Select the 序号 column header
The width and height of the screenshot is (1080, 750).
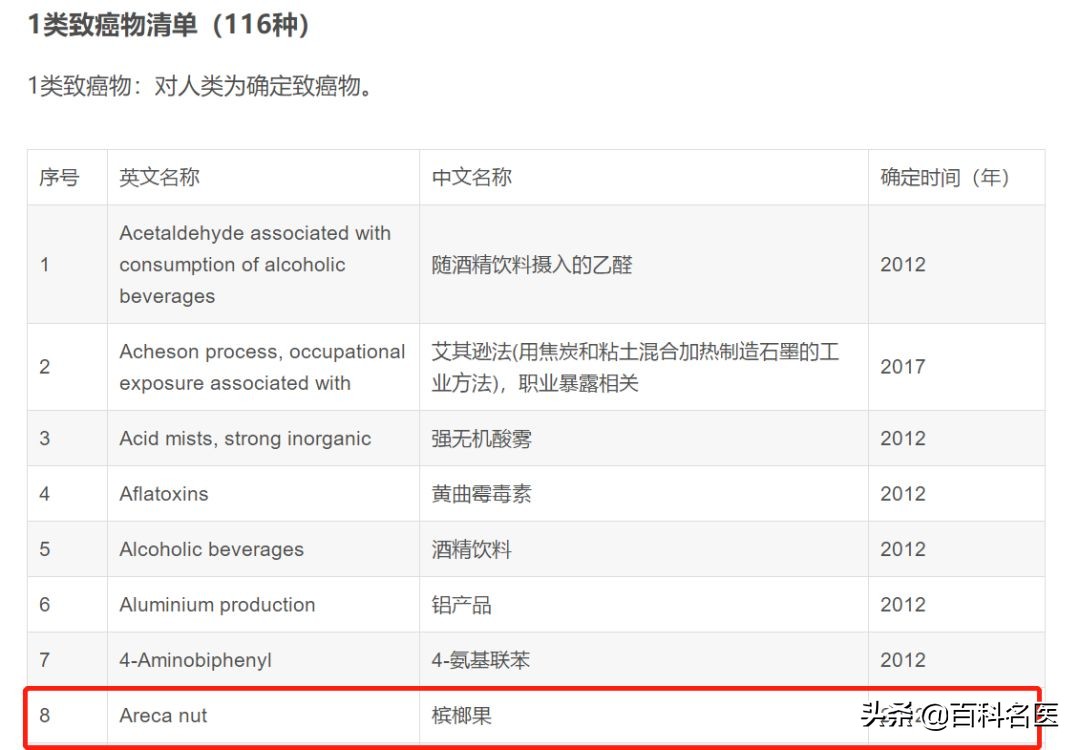point(61,177)
